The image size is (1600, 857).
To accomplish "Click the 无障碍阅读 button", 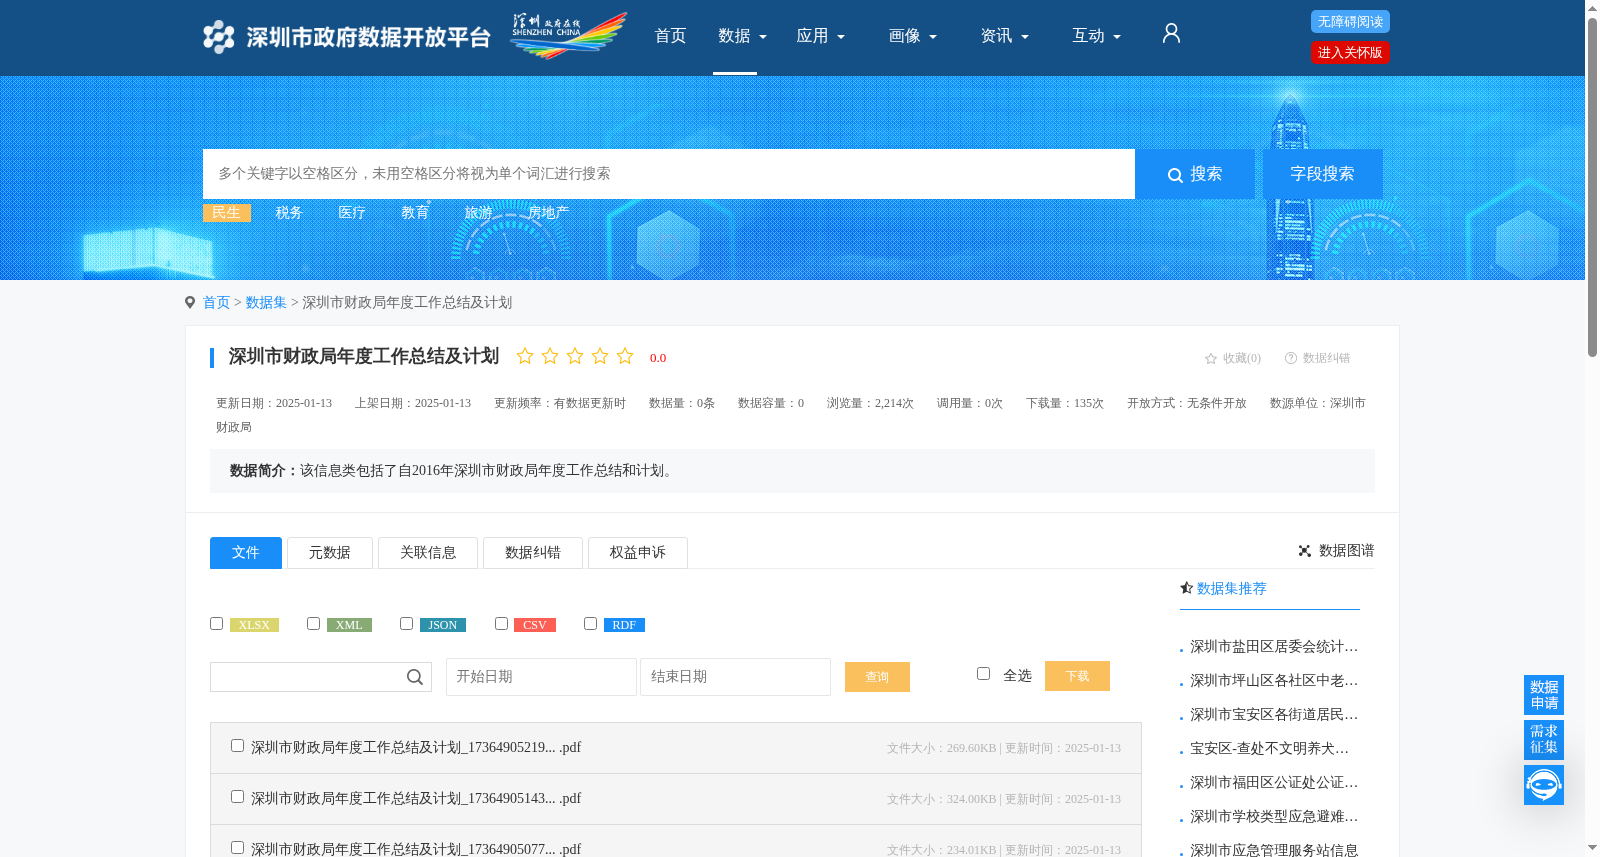I will pos(1350,22).
